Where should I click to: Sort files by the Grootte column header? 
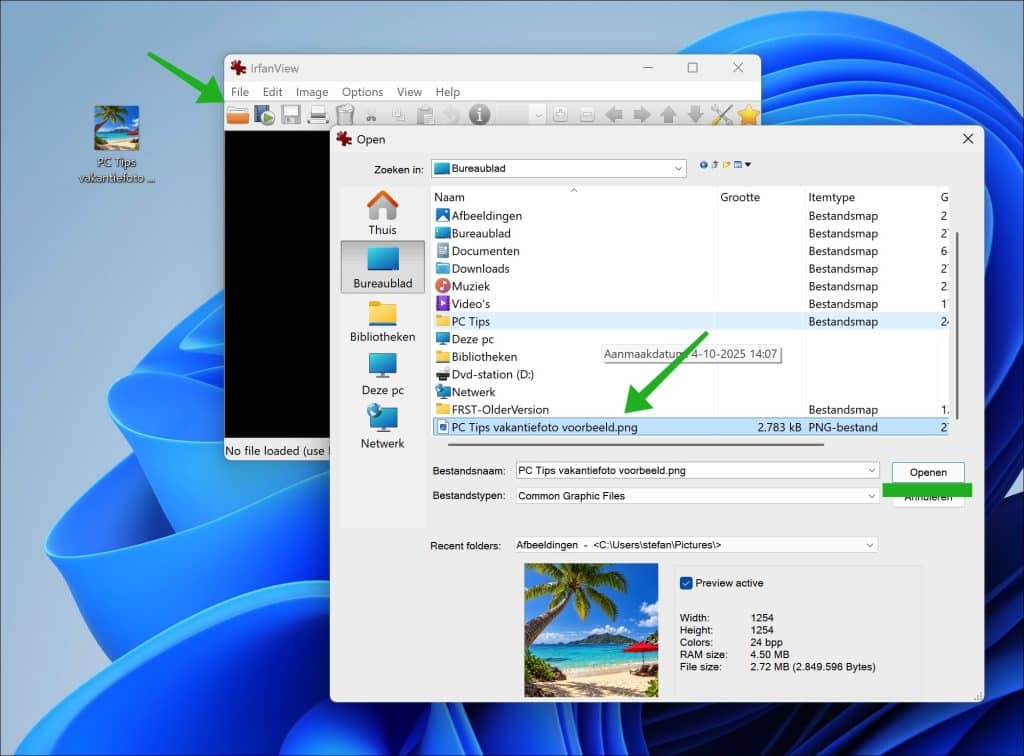[x=760, y=197]
